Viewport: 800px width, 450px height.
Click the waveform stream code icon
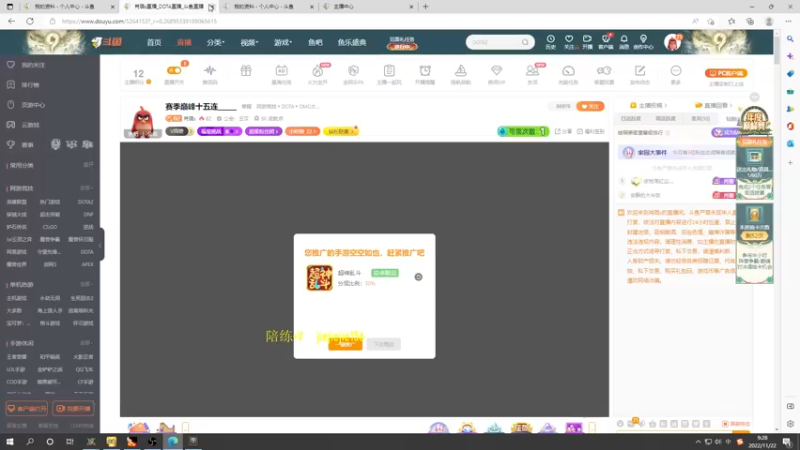[210, 70]
